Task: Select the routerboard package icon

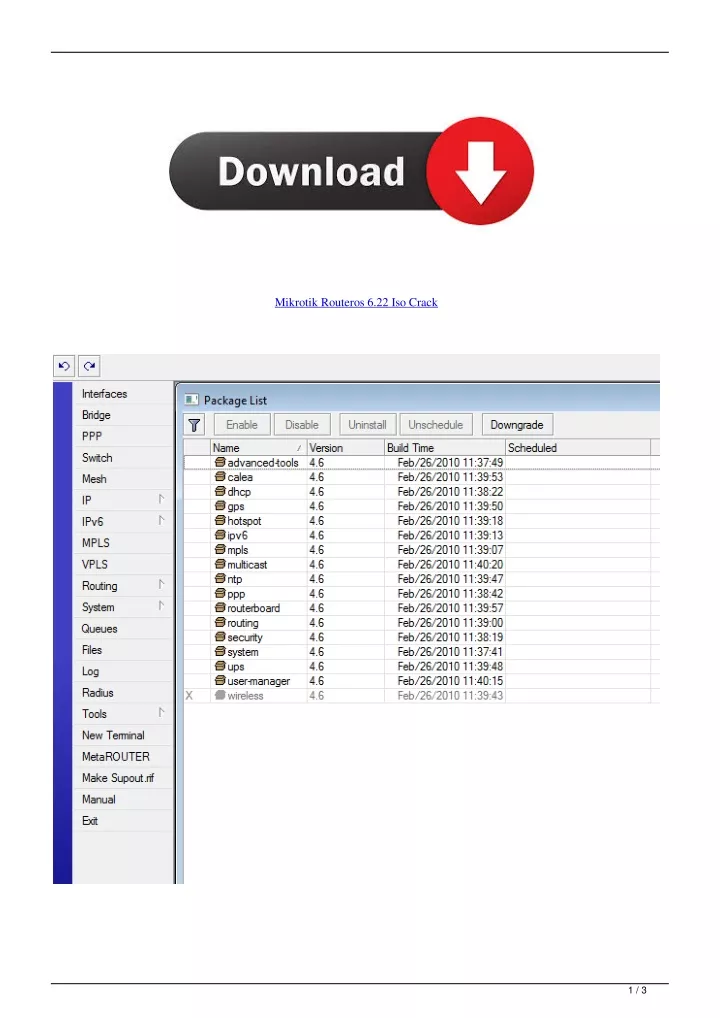Action: 220,608
